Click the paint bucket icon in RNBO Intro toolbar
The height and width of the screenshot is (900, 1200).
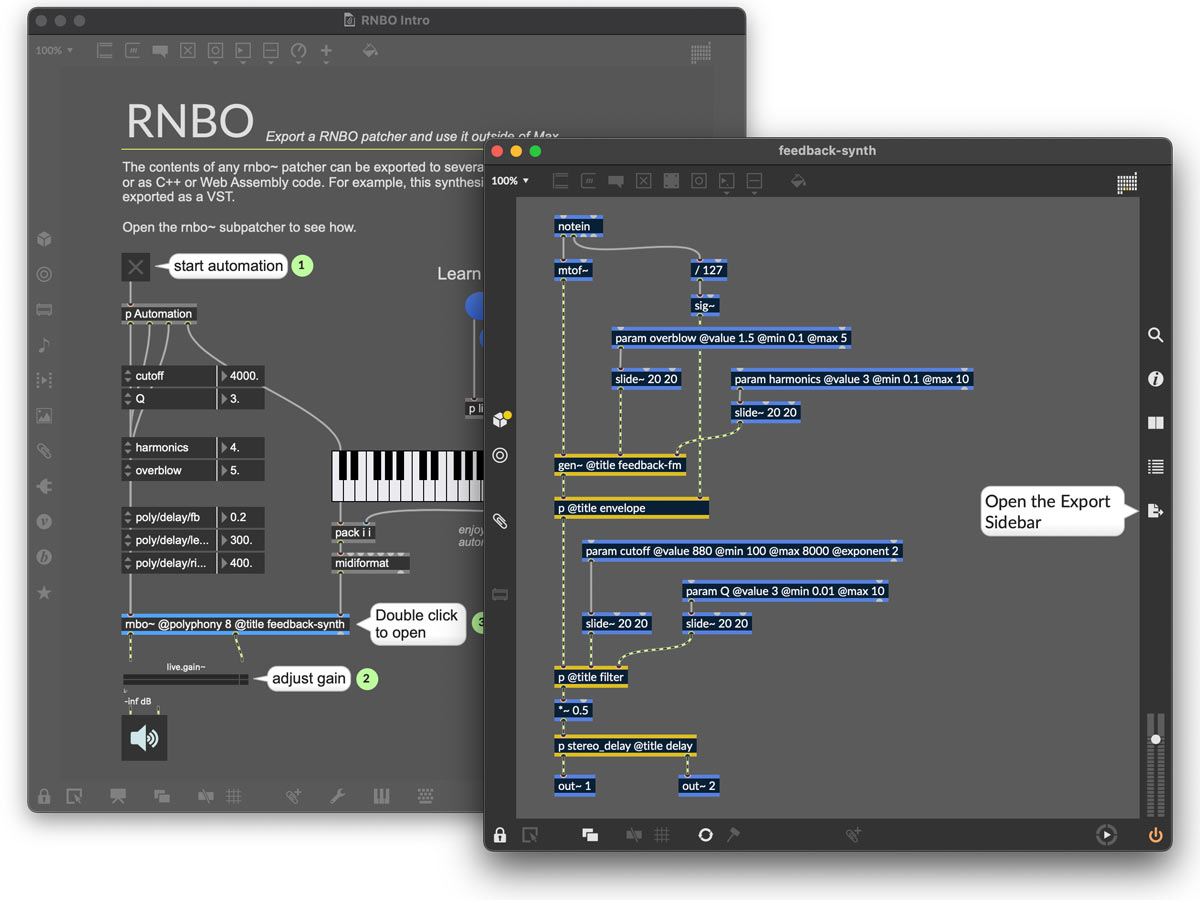coord(370,50)
